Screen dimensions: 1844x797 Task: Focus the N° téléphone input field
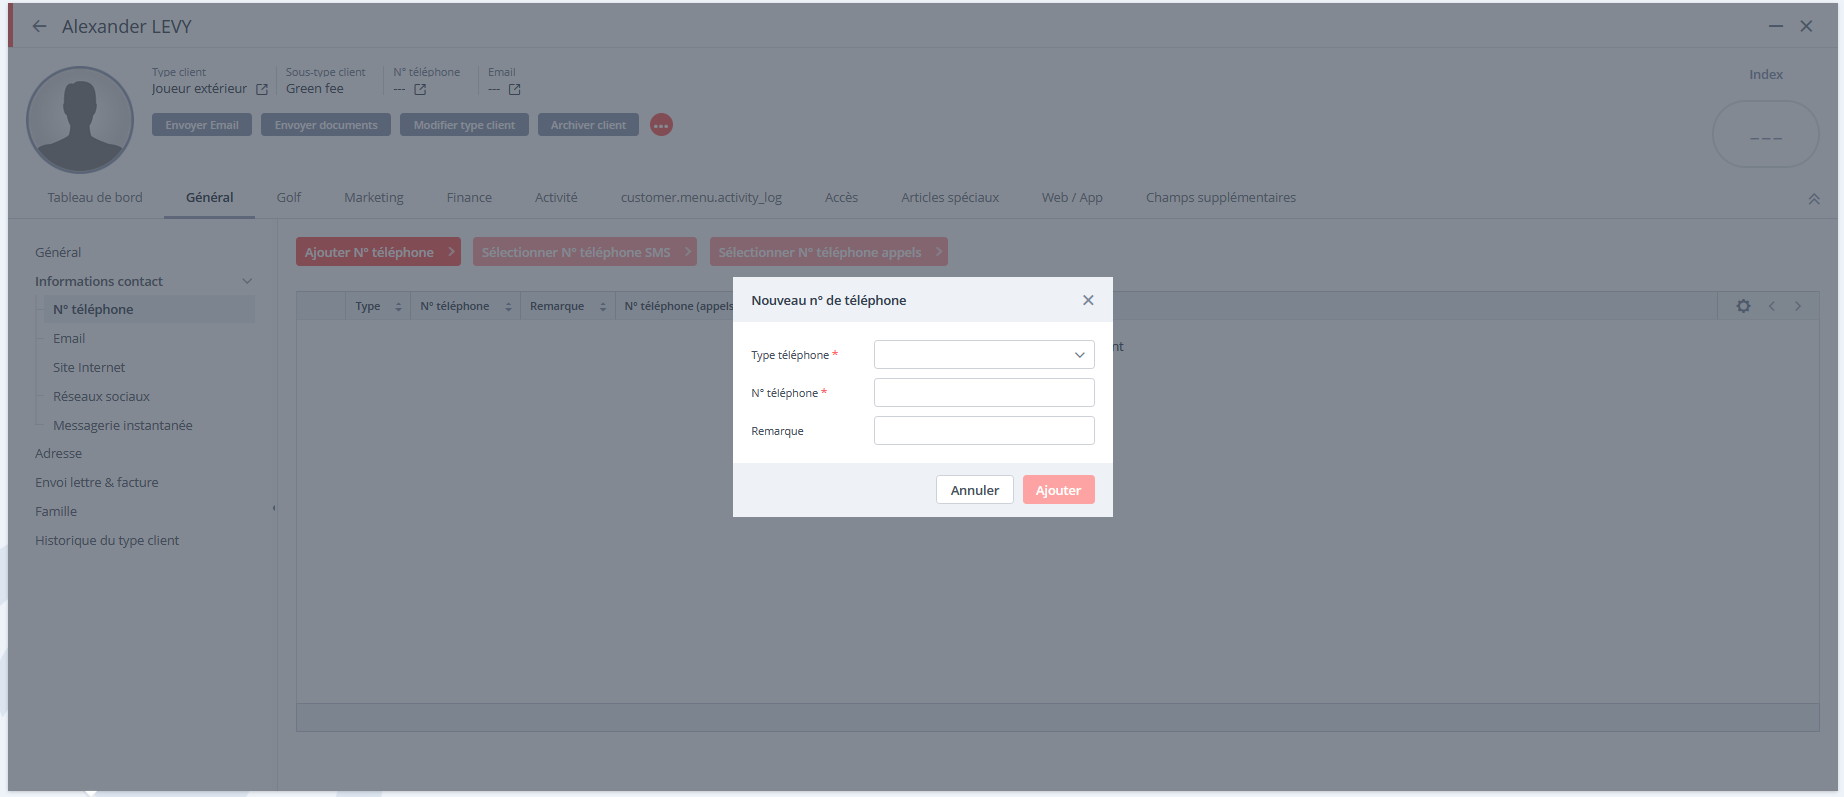pos(984,393)
